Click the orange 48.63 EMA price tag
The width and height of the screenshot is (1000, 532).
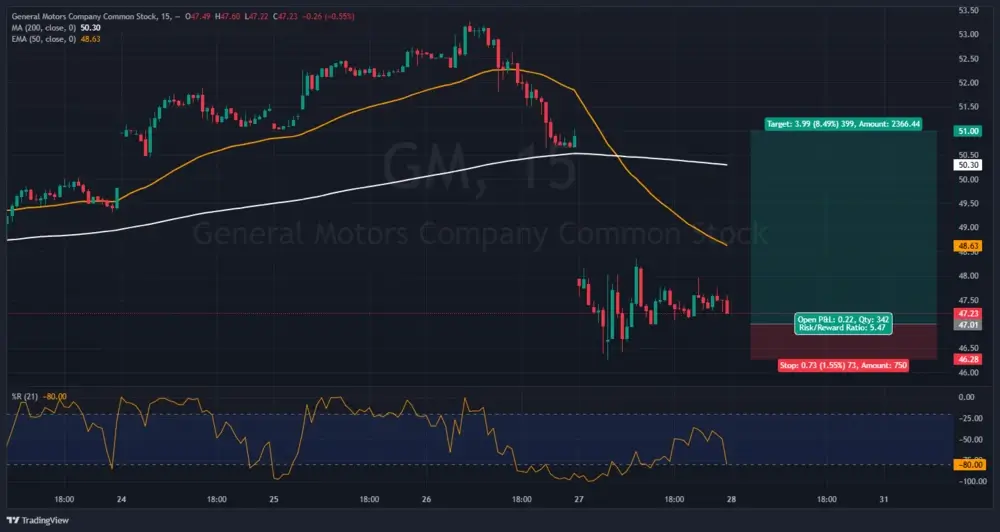(968, 246)
